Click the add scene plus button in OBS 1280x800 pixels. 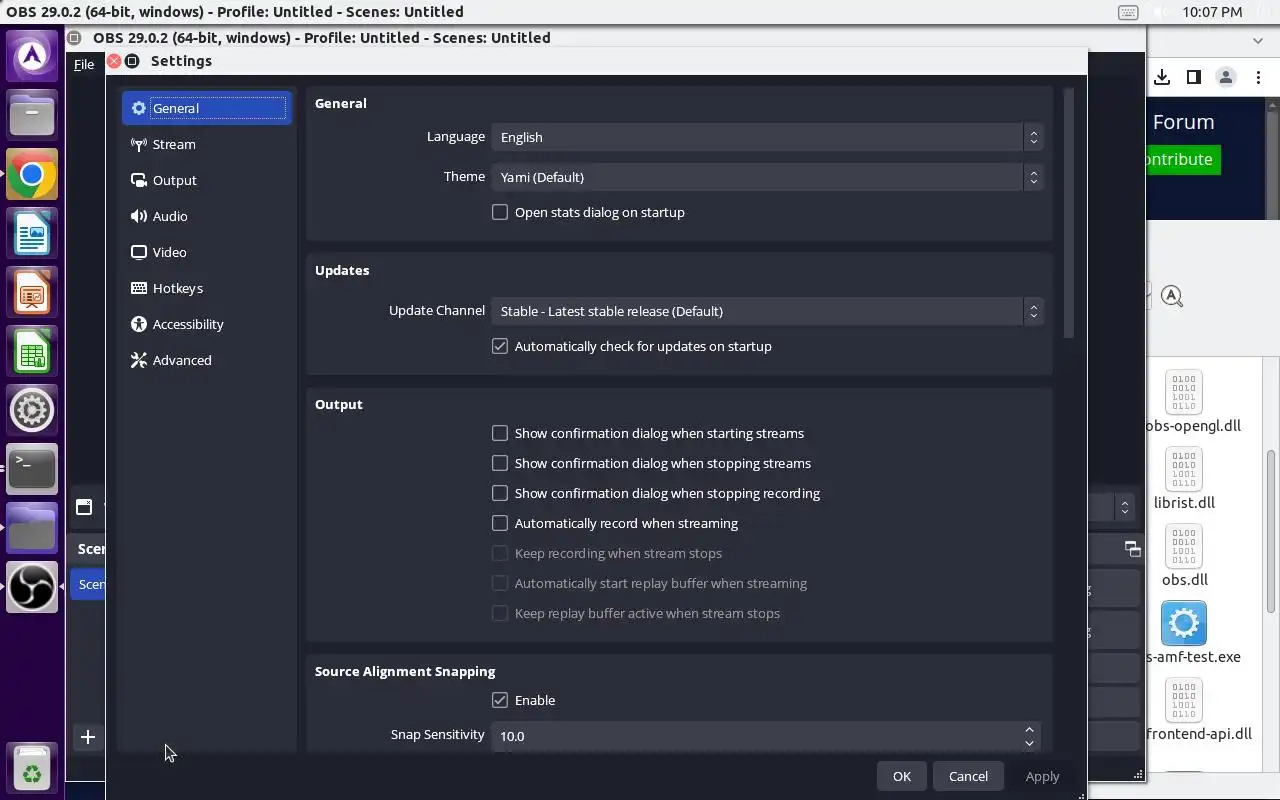click(88, 737)
